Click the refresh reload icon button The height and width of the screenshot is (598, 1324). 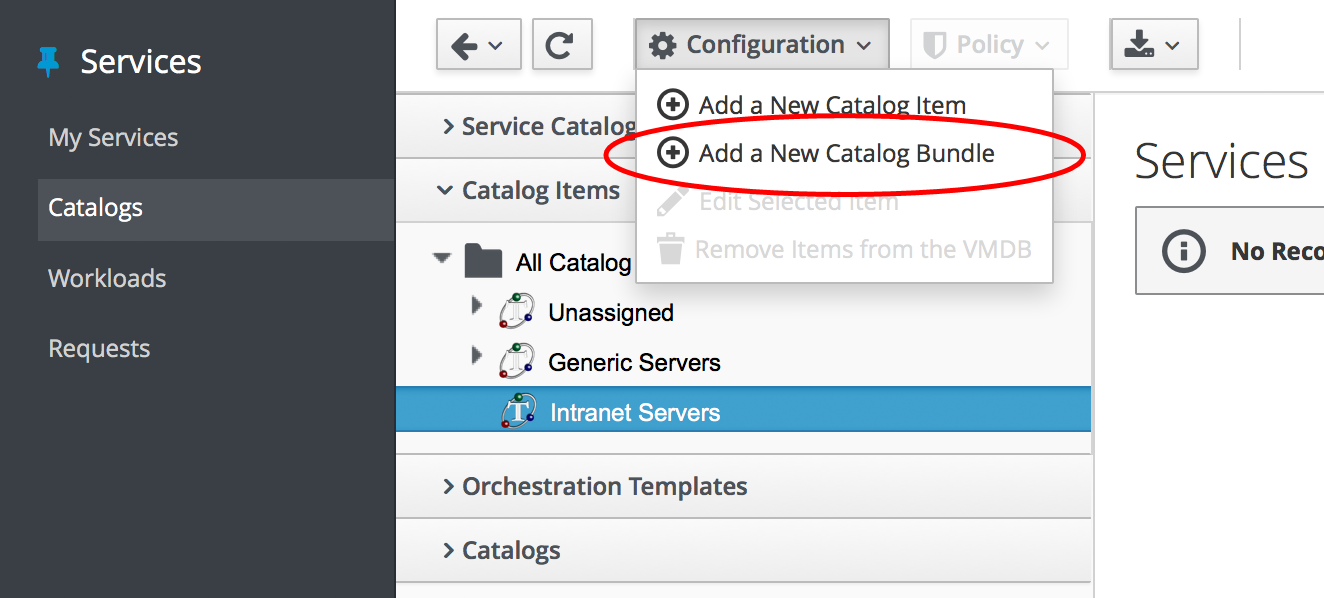pyautogui.click(x=562, y=45)
